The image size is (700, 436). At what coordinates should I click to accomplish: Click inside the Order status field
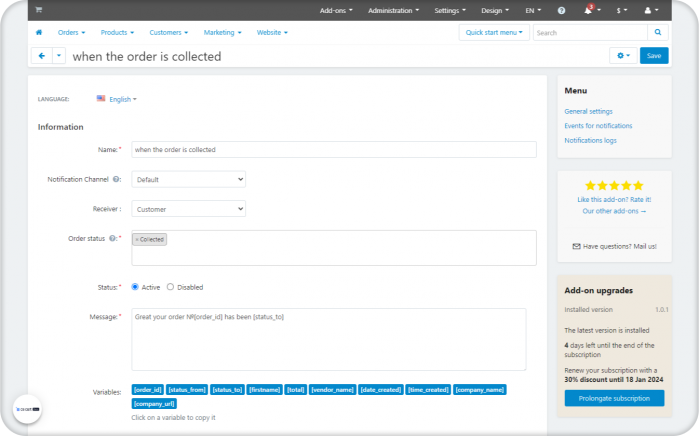pos(334,248)
